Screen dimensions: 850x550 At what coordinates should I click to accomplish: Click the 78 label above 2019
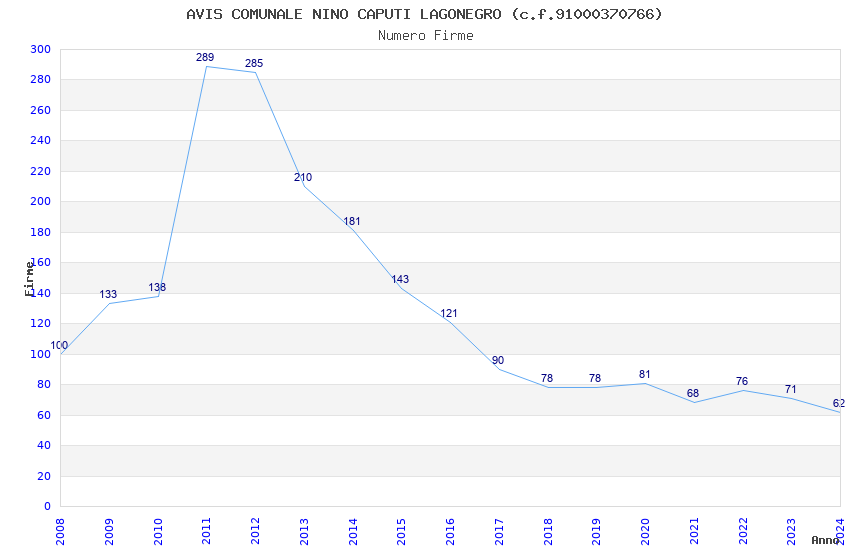pos(595,378)
